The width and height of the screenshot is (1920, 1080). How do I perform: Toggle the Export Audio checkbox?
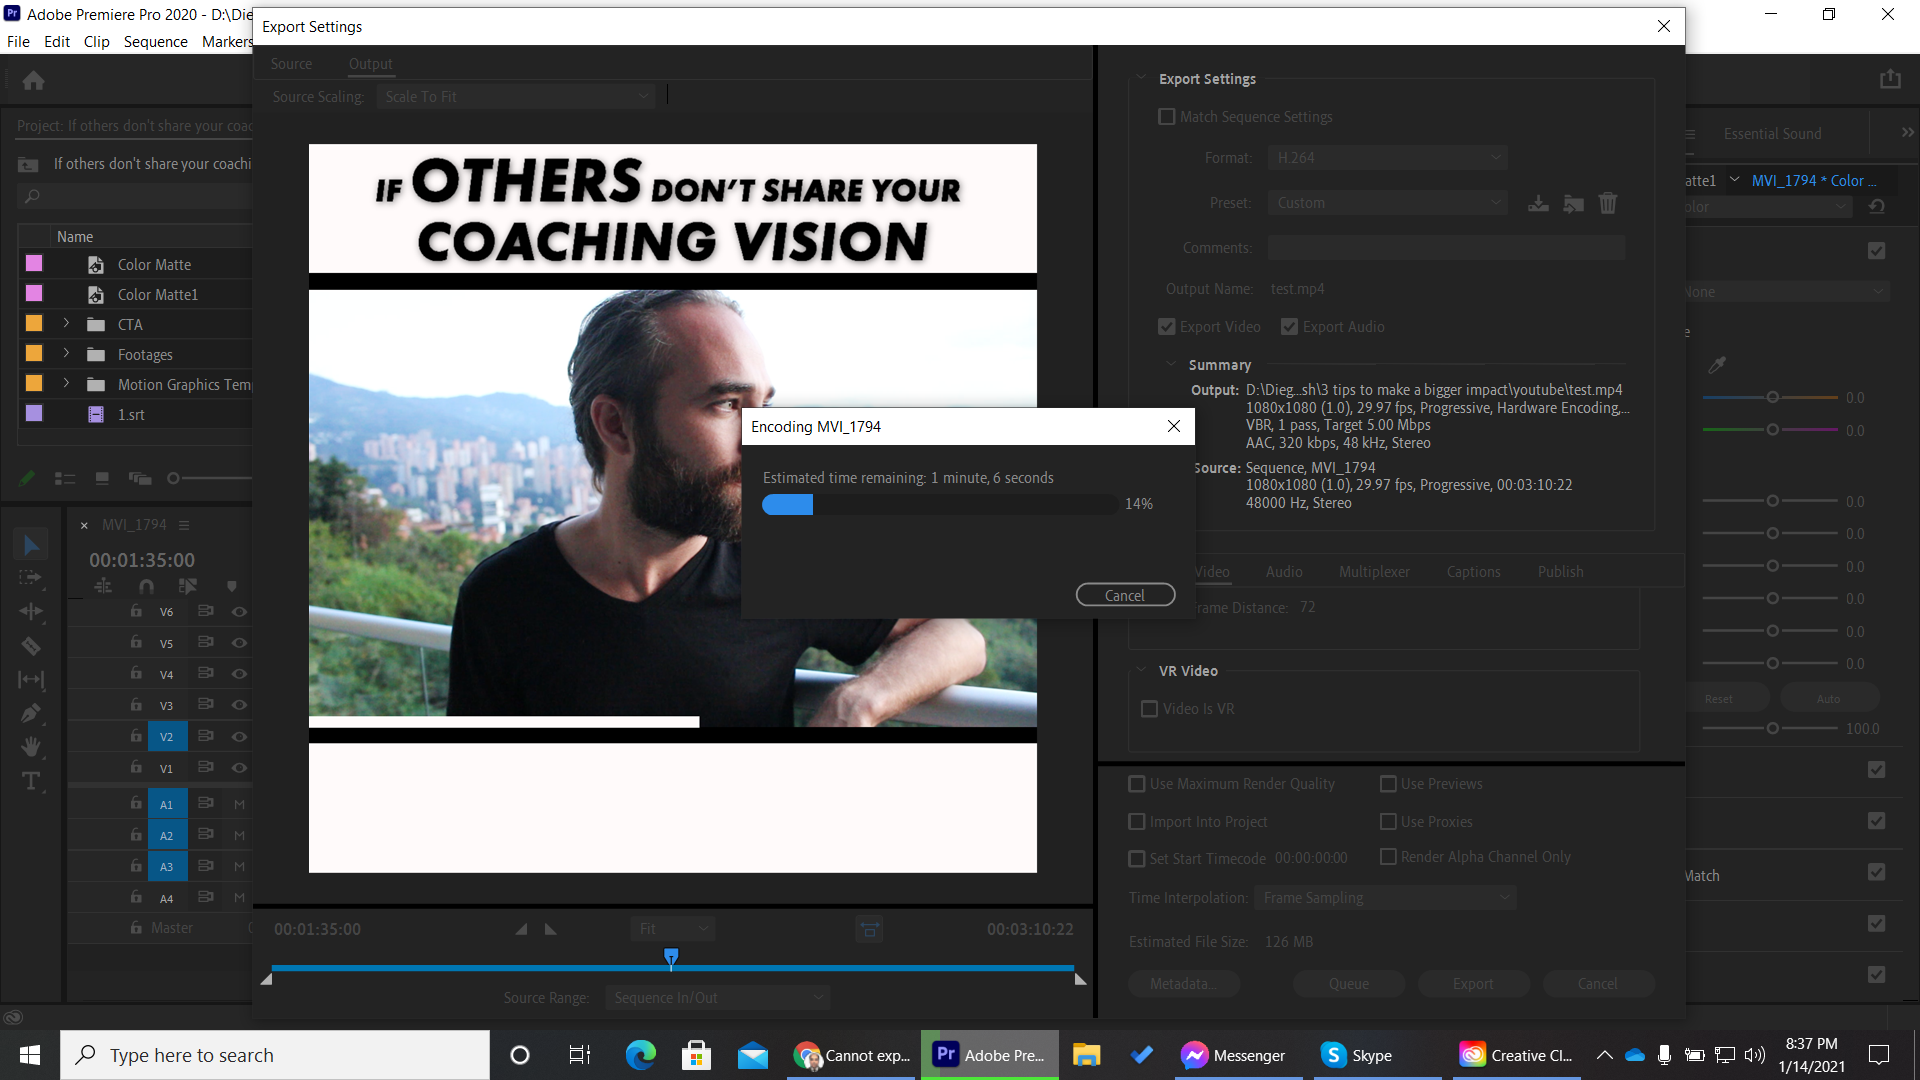pos(1290,326)
